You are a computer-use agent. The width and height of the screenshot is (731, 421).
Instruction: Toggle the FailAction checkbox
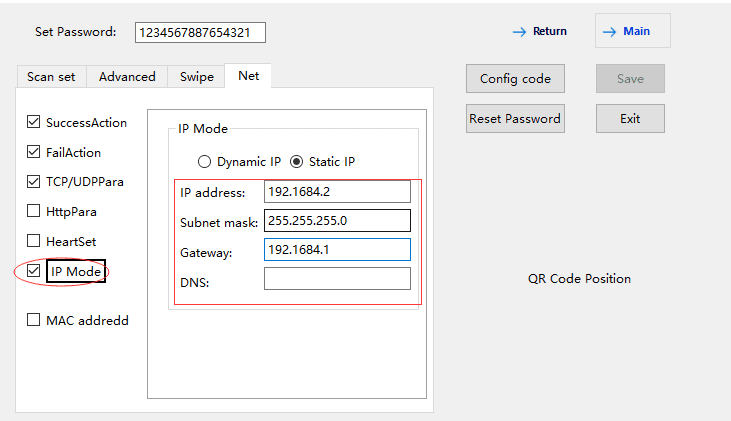point(34,153)
